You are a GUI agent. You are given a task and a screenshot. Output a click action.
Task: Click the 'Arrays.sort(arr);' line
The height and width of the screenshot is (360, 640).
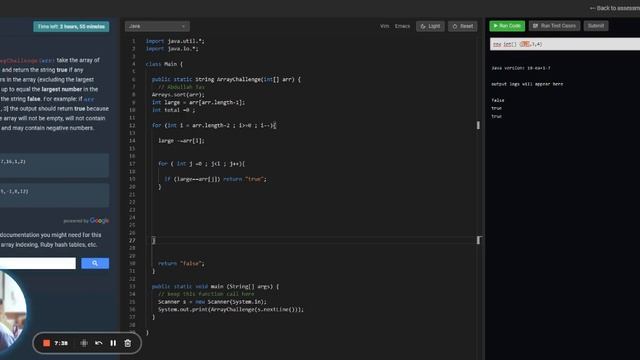(x=178, y=95)
